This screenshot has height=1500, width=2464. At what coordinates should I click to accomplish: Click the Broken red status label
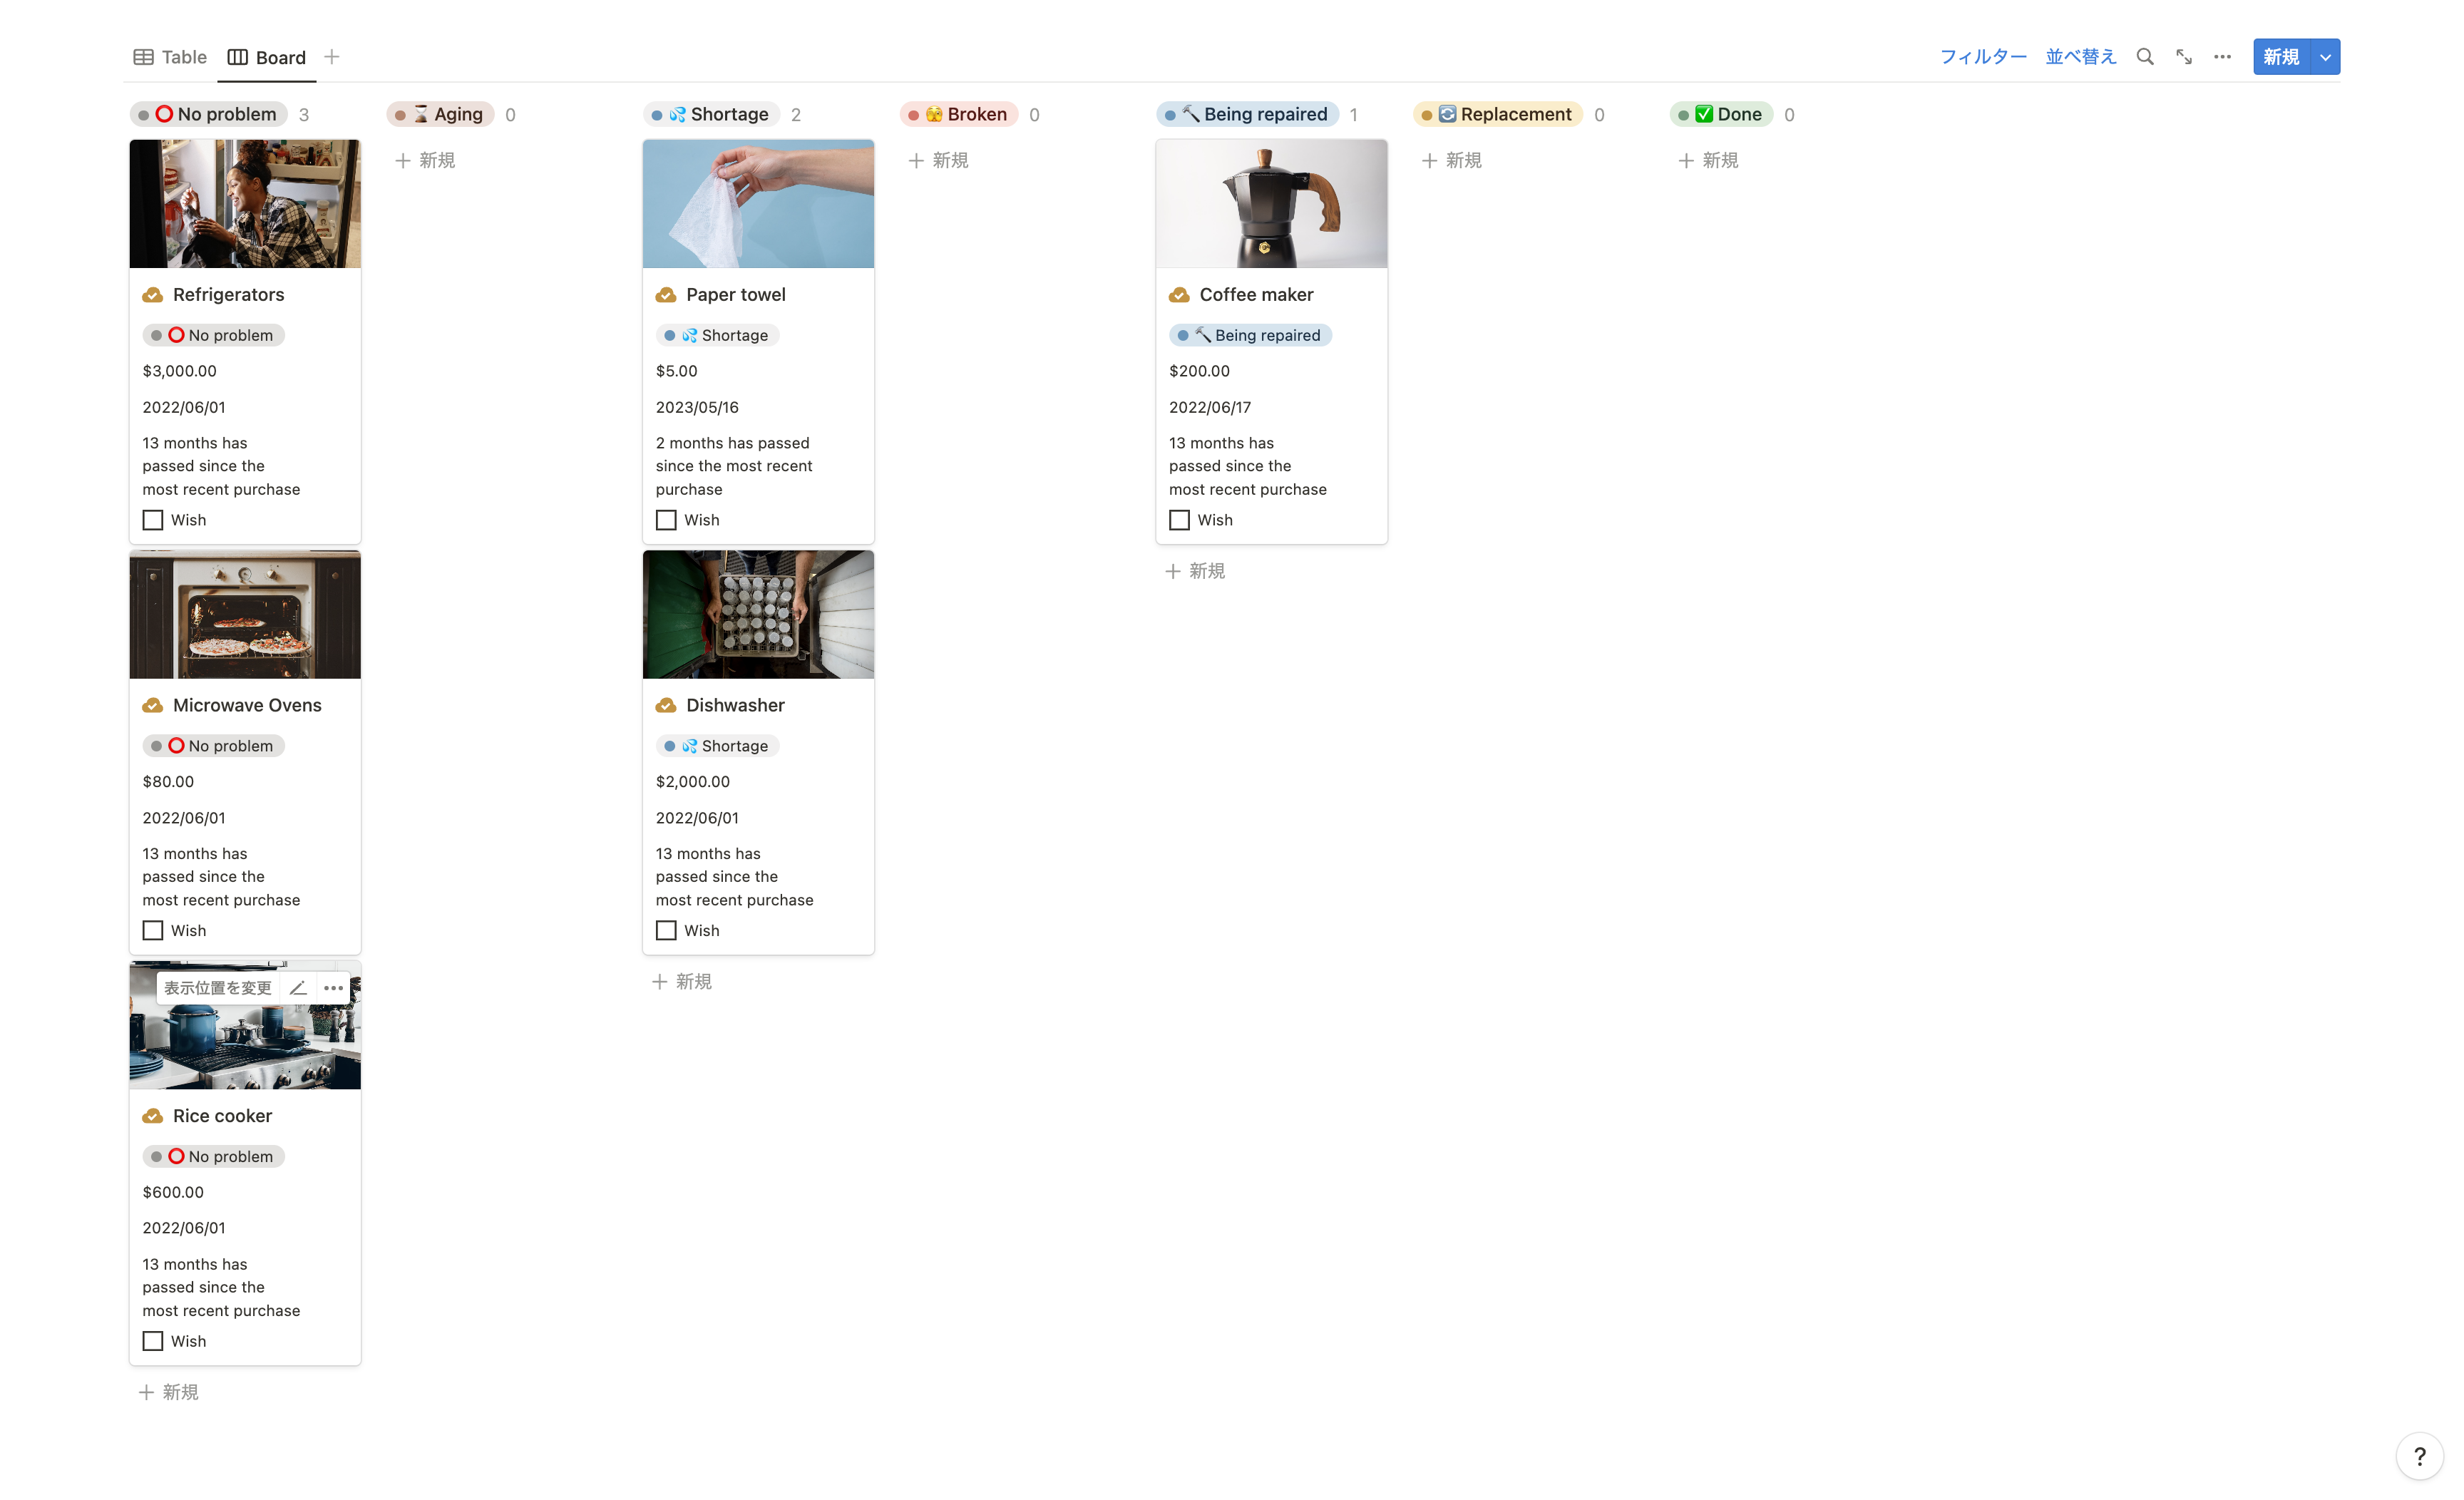pyautogui.click(x=958, y=114)
